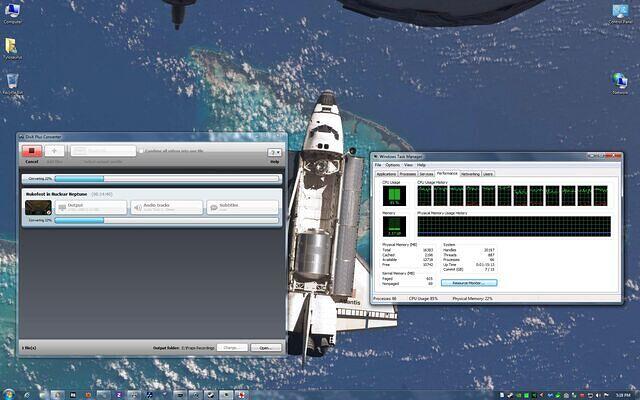Expand the Output settings box
Image resolution: width=640 pixels, height=400 pixels.
pyautogui.click(x=92, y=207)
